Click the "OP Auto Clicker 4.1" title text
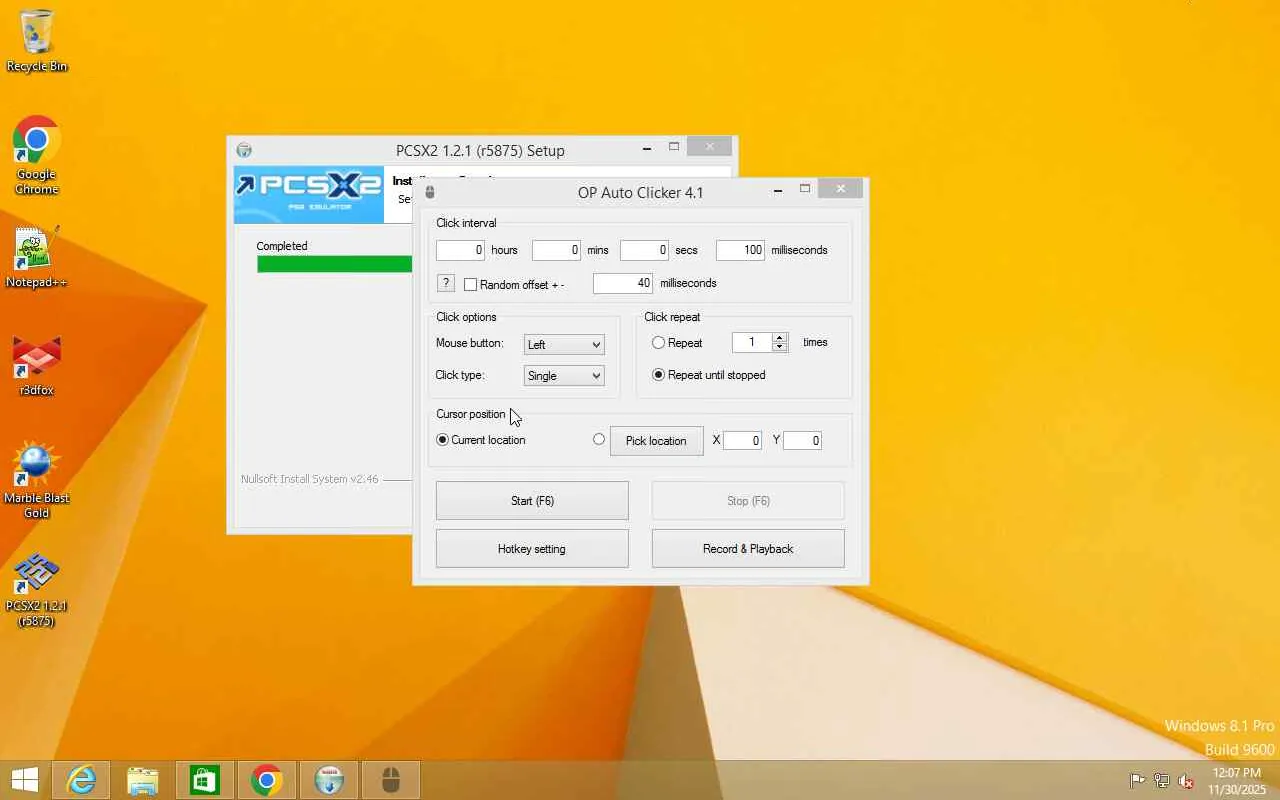Viewport: 1280px width, 800px height. coord(641,192)
